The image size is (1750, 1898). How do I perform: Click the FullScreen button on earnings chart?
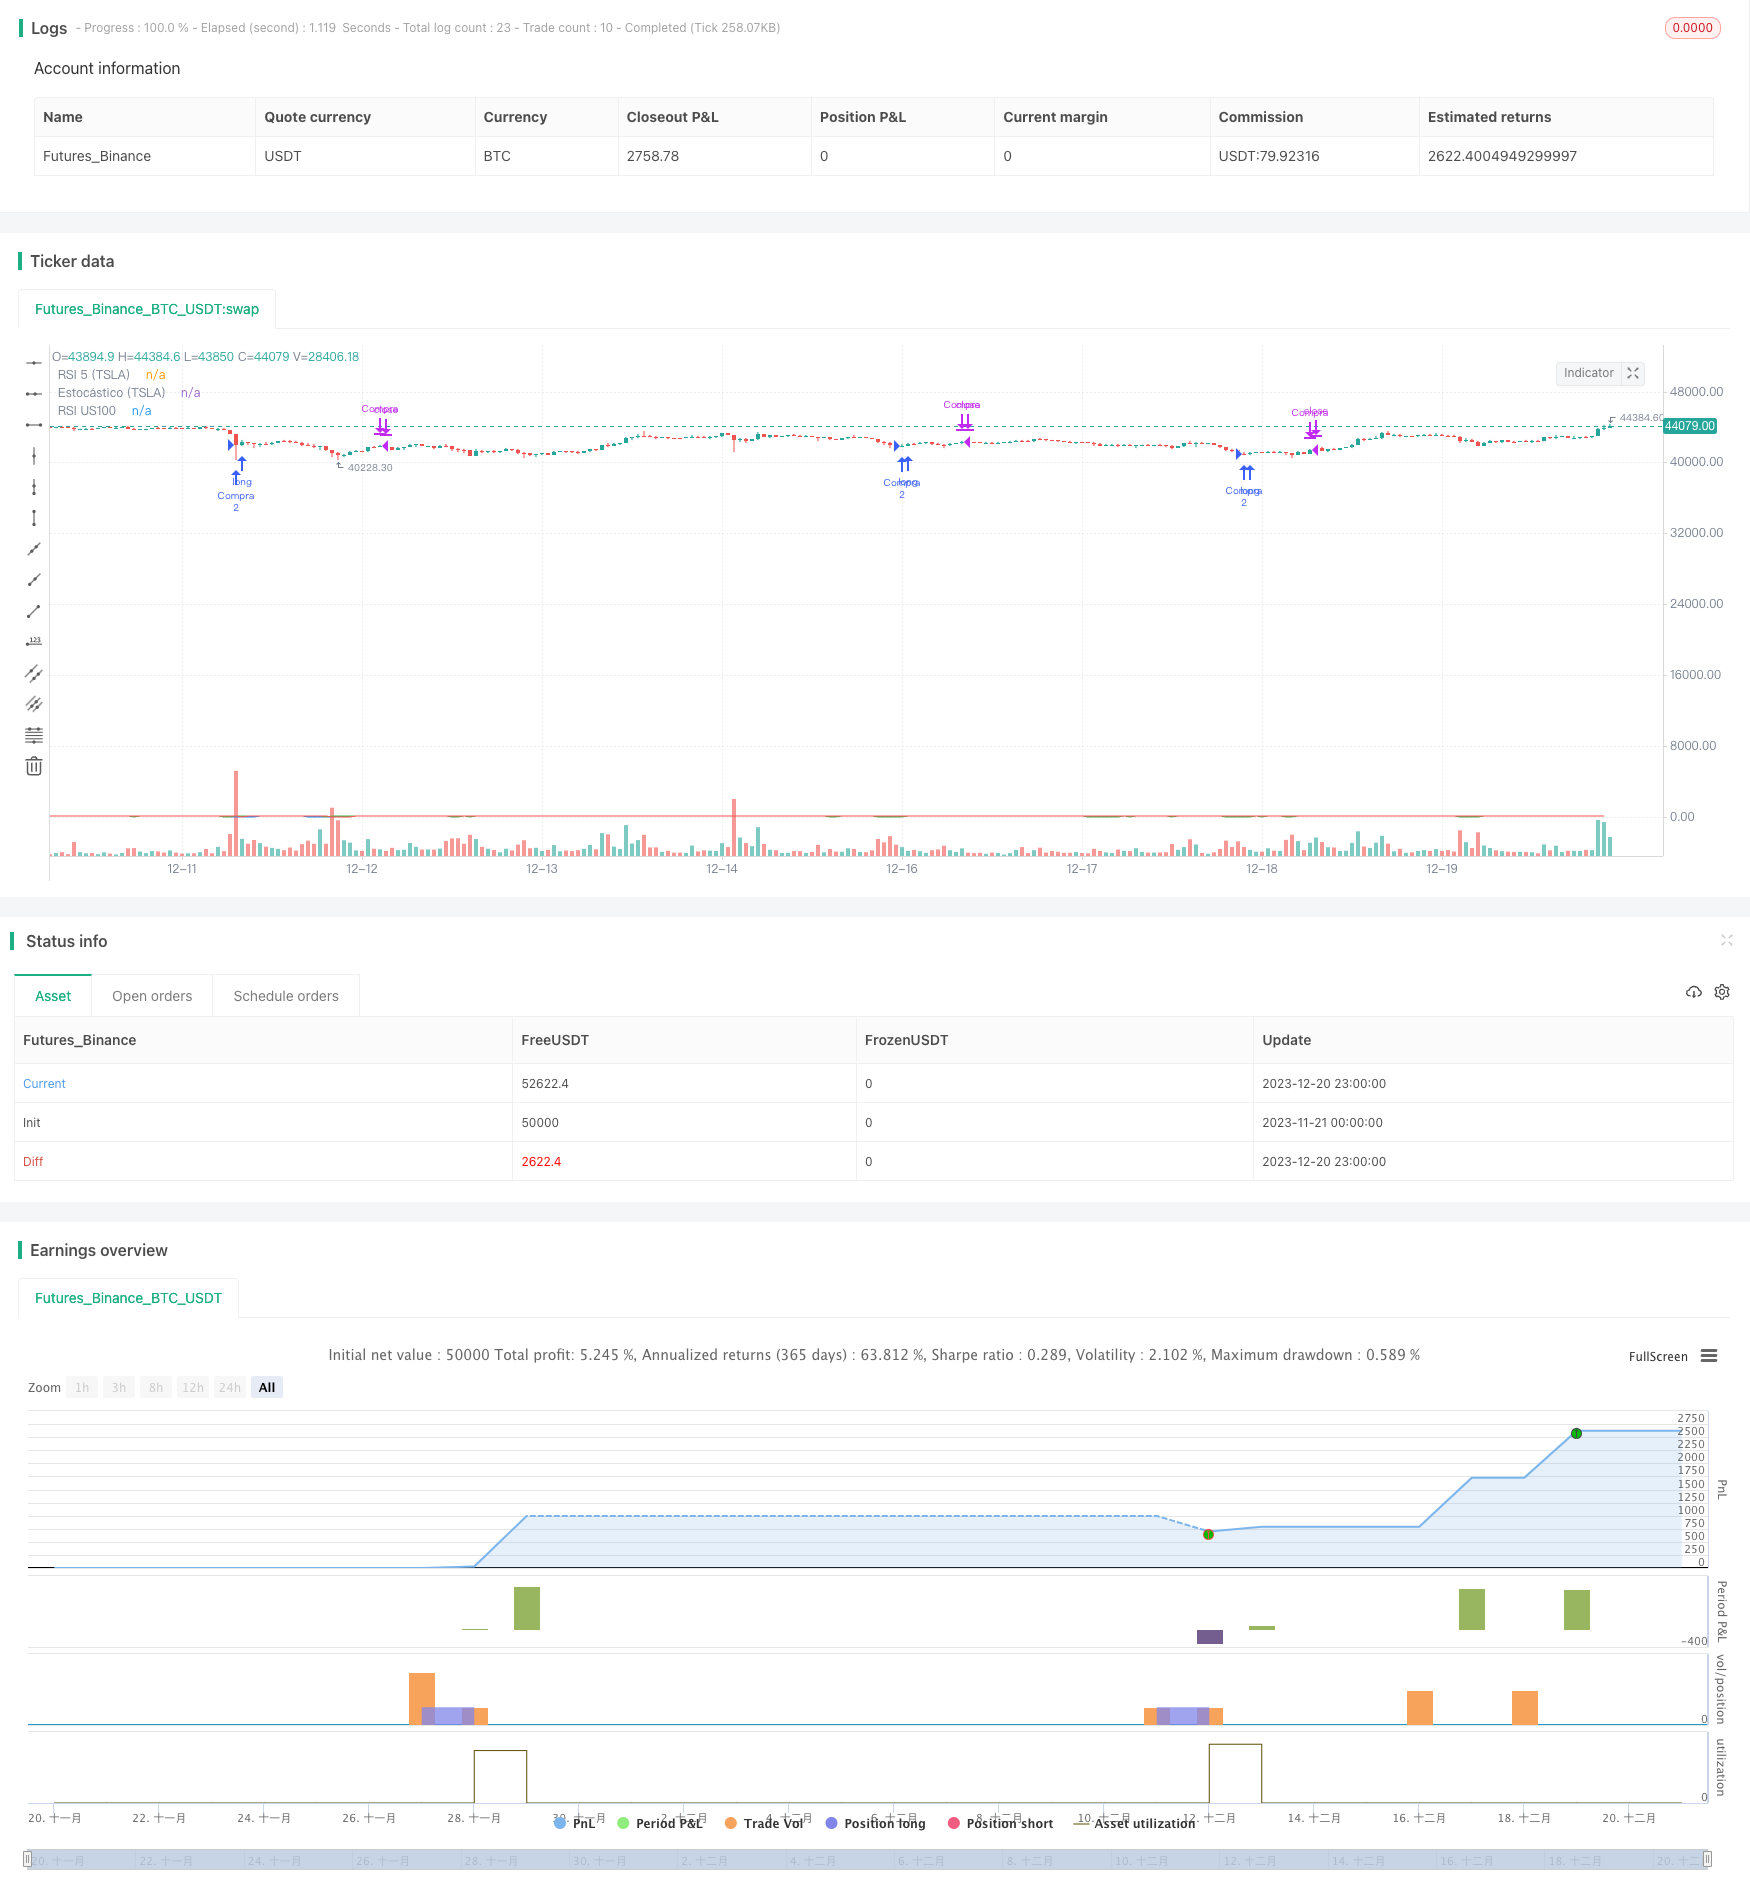1657,1357
